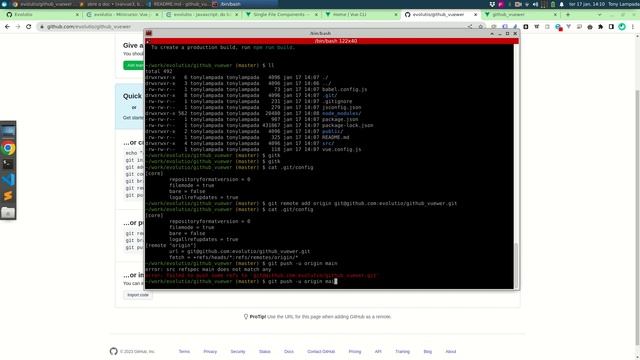
Task: Open the Docs footer link
Action: click(289, 351)
